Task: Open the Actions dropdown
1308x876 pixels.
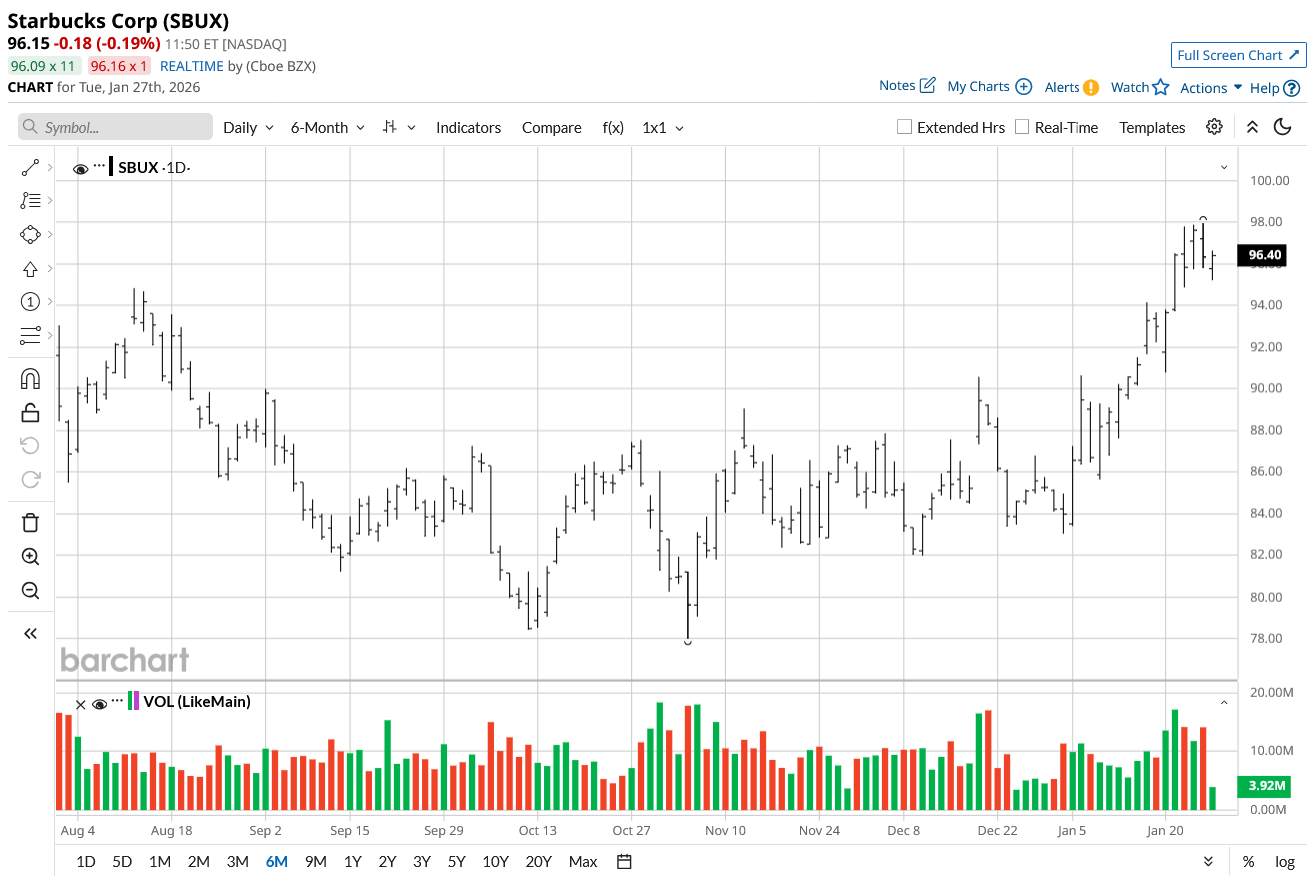Action: (1211, 88)
